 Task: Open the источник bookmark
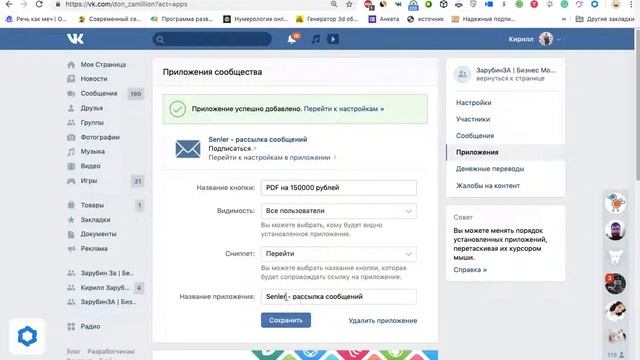(425, 19)
